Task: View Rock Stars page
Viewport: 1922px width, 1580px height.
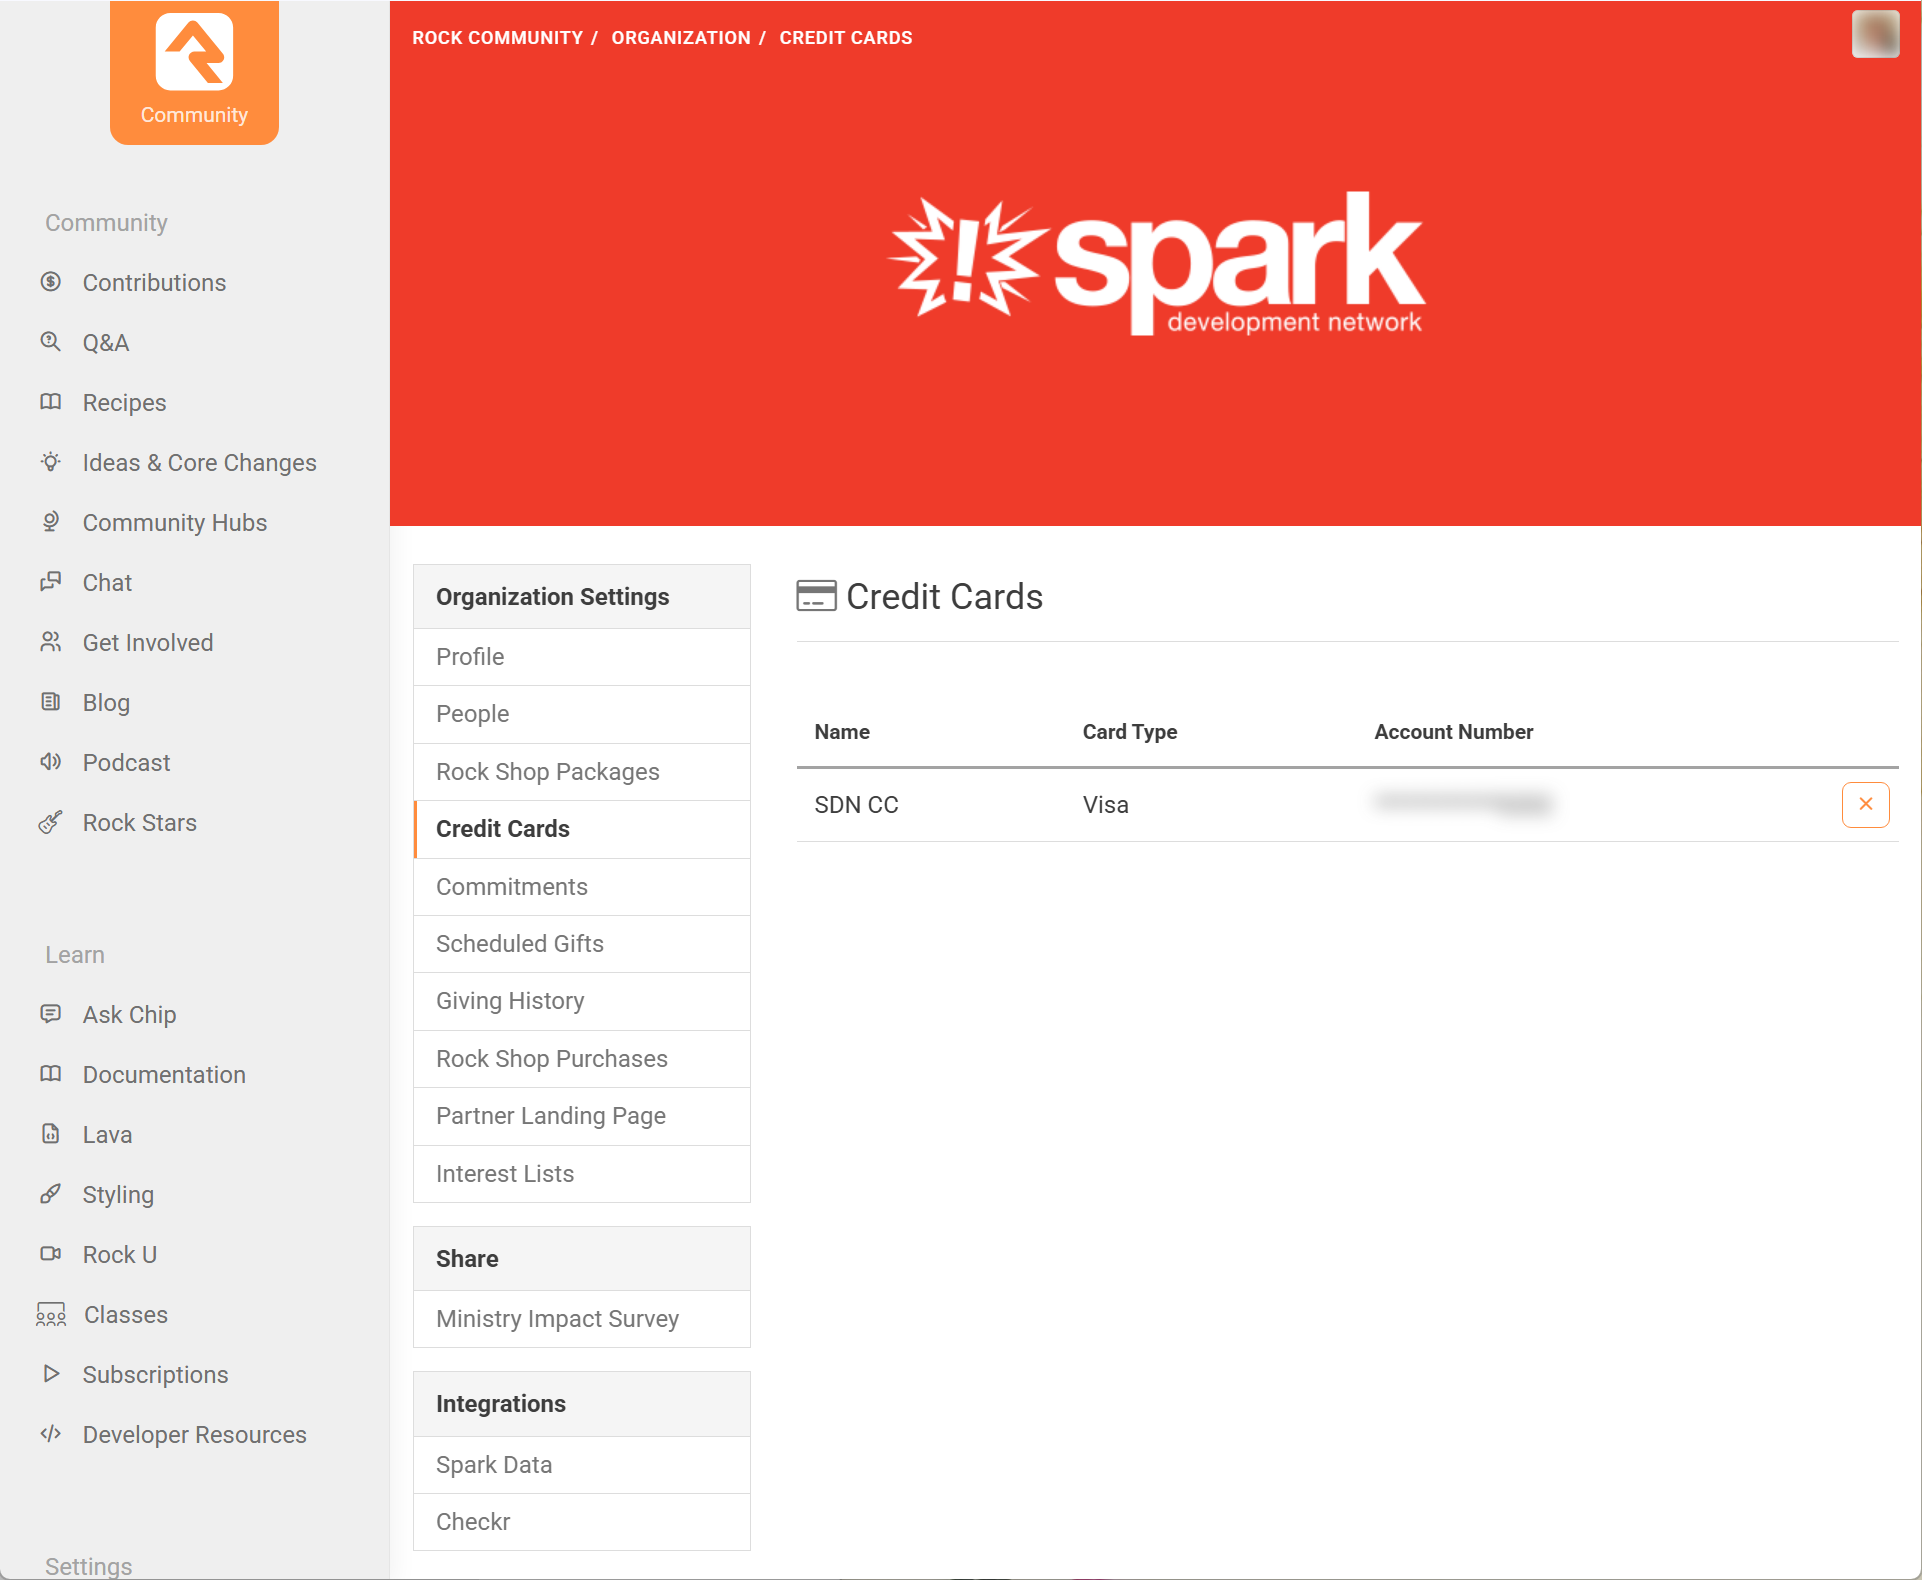Action: tap(140, 823)
